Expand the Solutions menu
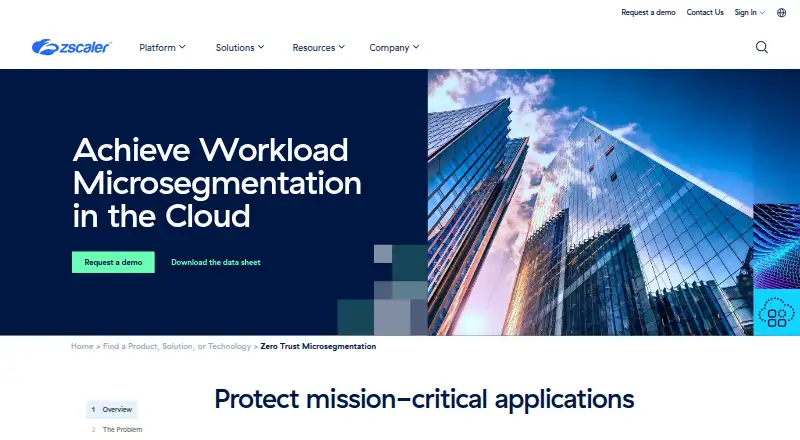 [240, 47]
